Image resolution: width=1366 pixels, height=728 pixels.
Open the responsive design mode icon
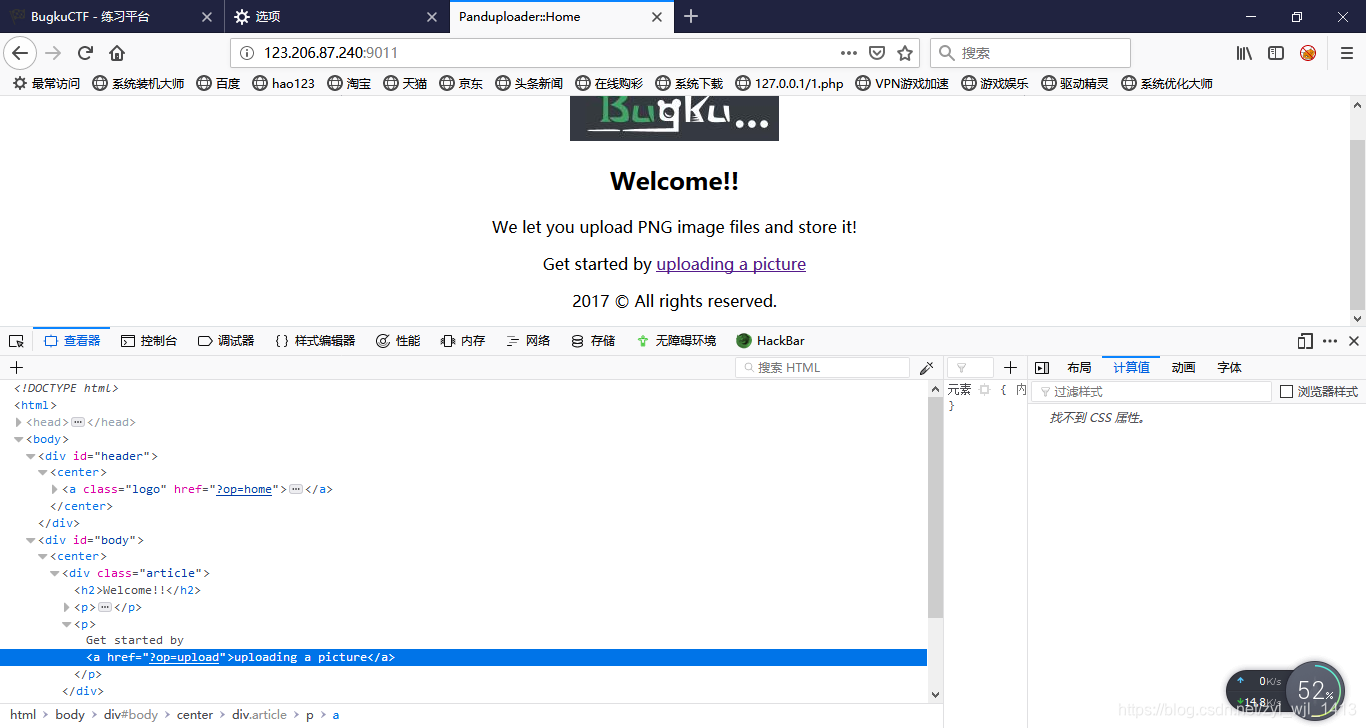click(1305, 341)
